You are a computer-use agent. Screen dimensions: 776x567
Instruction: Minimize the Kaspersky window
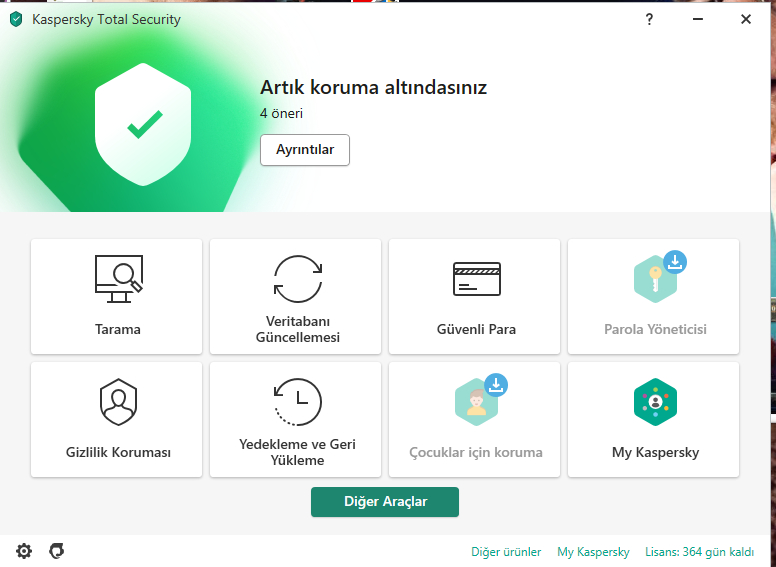[x=698, y=19]
